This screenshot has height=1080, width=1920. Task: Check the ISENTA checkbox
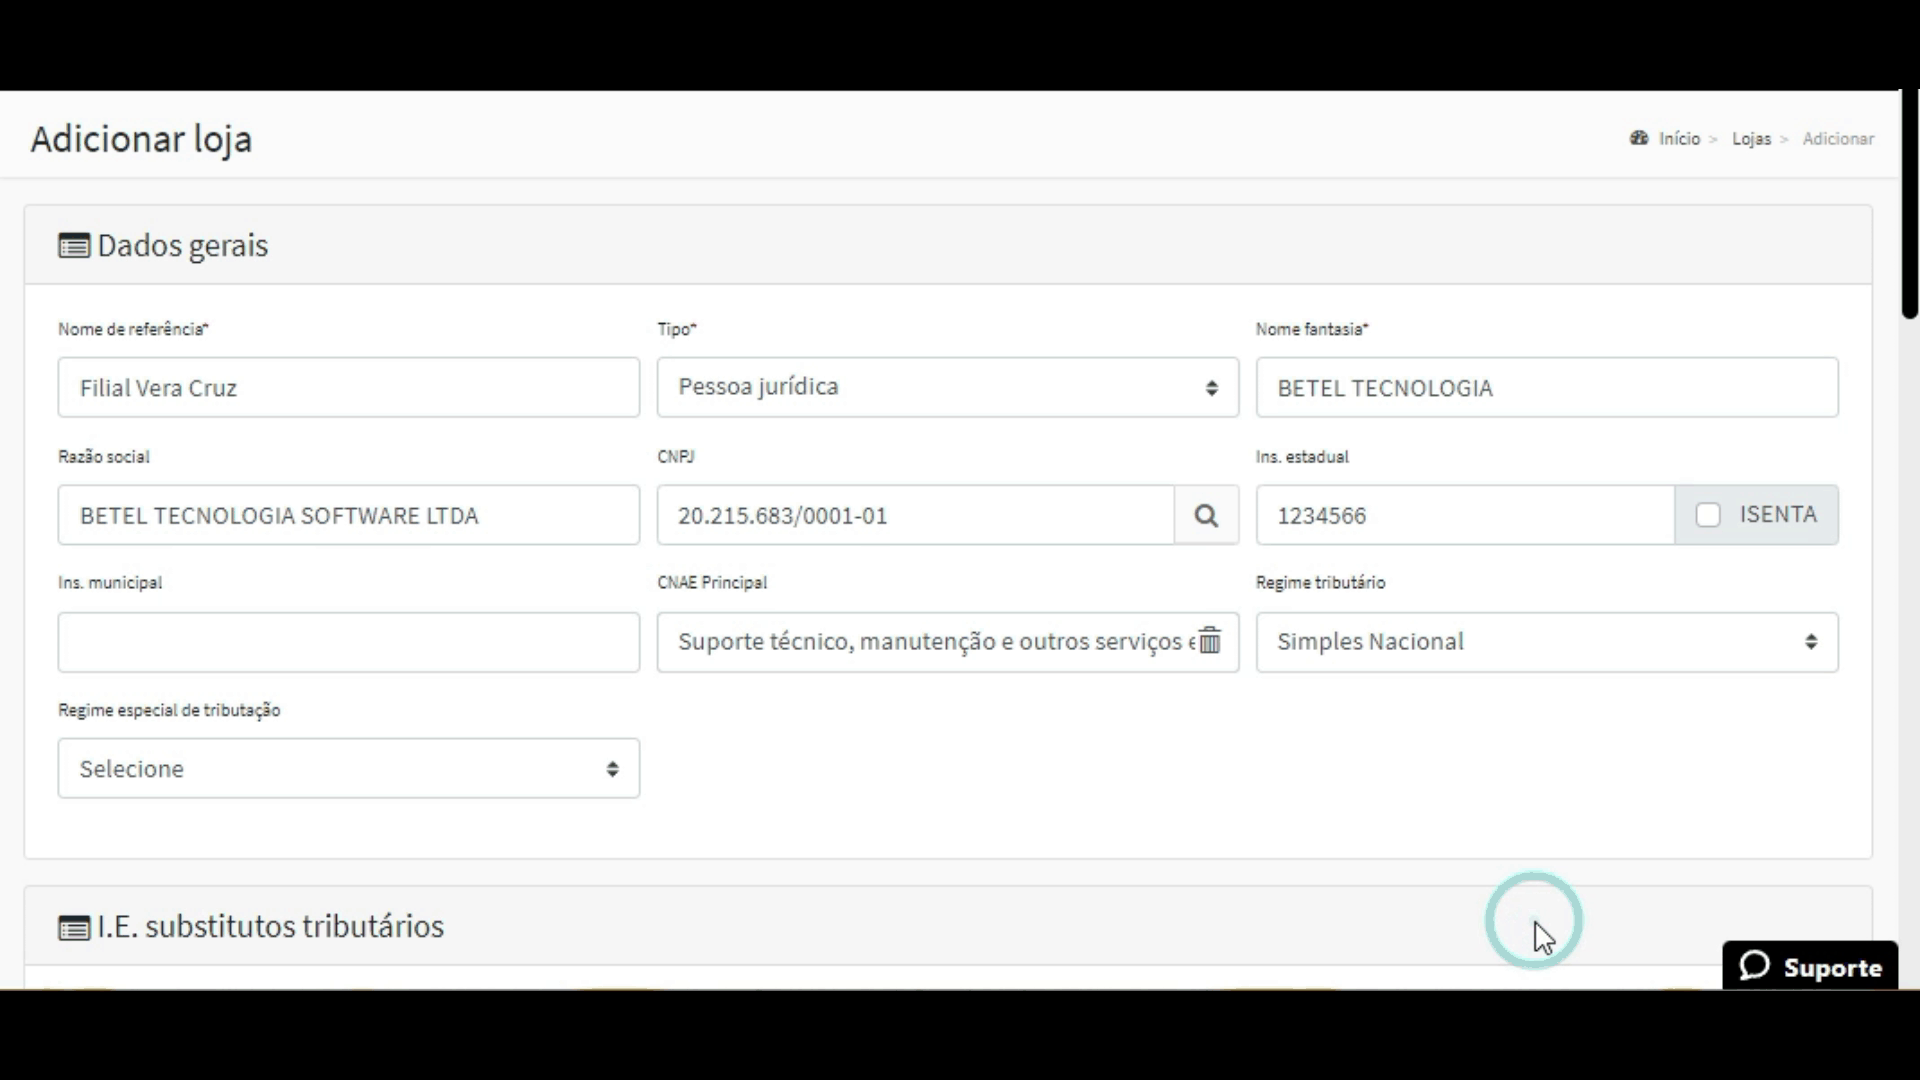(x=1708, y=515)
